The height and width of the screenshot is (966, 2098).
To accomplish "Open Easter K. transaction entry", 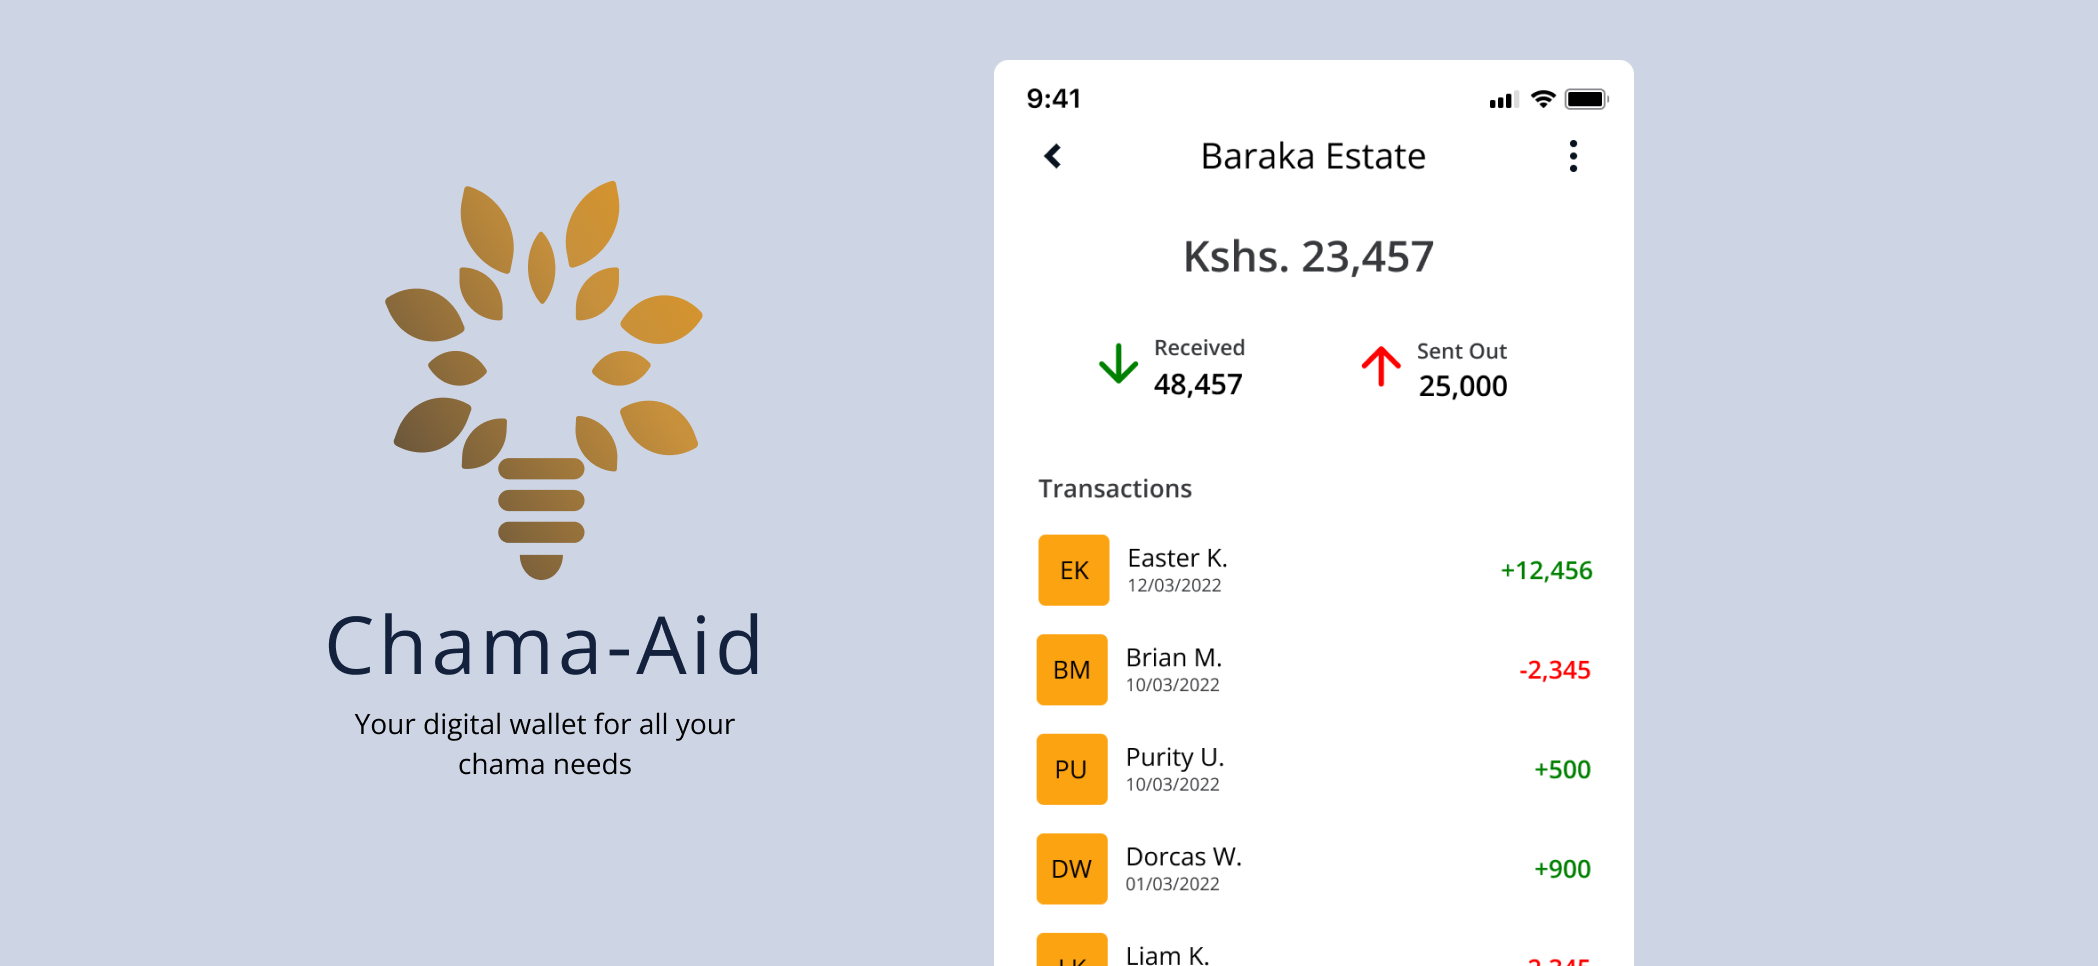I will pos(1314,570).
